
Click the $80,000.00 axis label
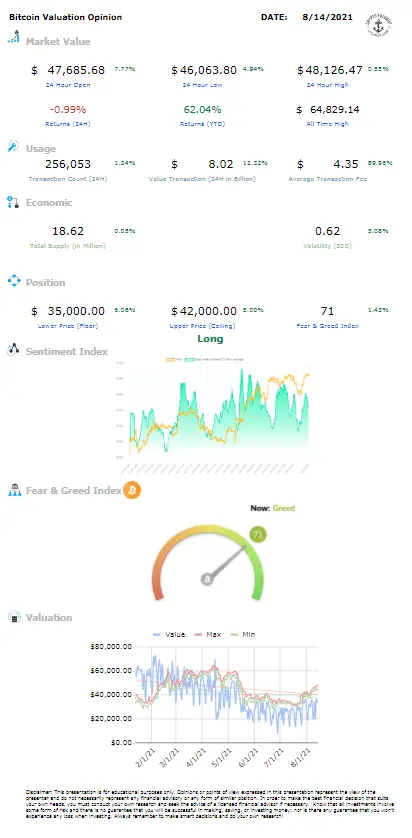pos(112,646)
